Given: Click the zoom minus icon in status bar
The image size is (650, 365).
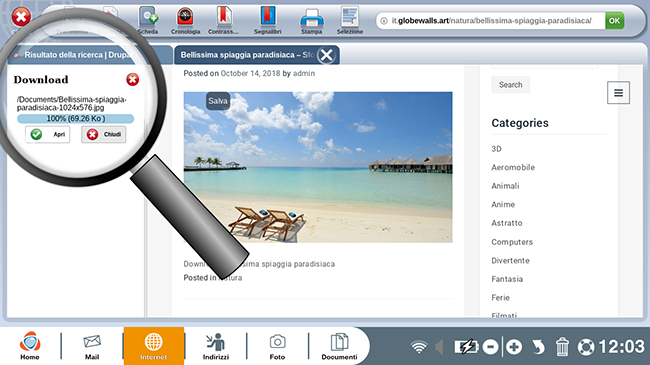Looking at the screenshot, I should click(x=490, y=347).
